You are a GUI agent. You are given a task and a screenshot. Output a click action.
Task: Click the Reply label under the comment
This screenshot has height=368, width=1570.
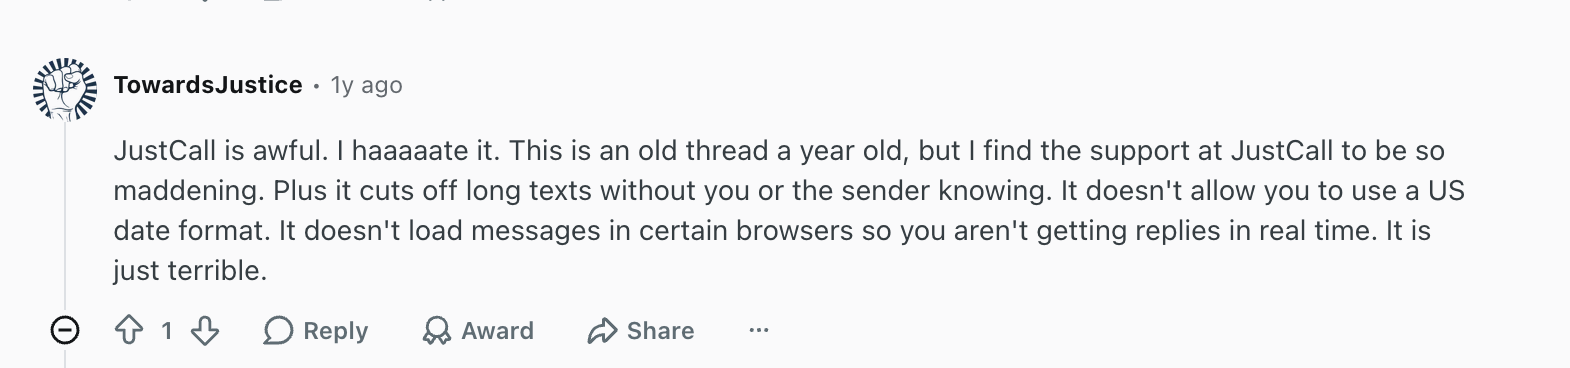tap(335, 331)
